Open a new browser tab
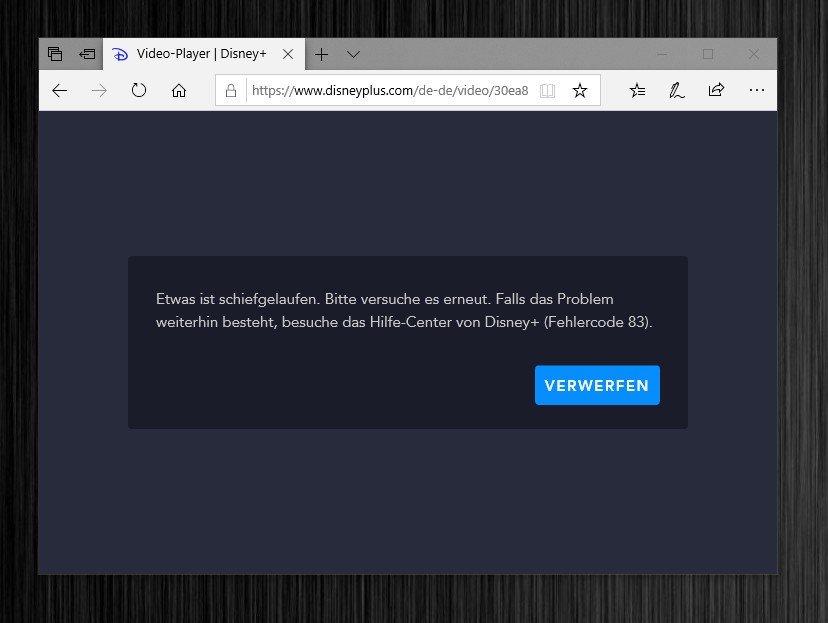 click(321, 54)
